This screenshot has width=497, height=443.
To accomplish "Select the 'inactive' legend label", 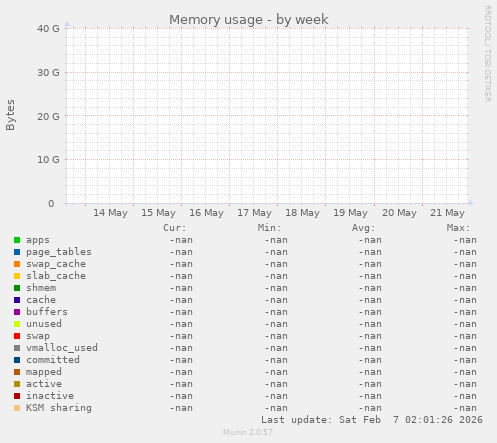I will tap(50, 396).
